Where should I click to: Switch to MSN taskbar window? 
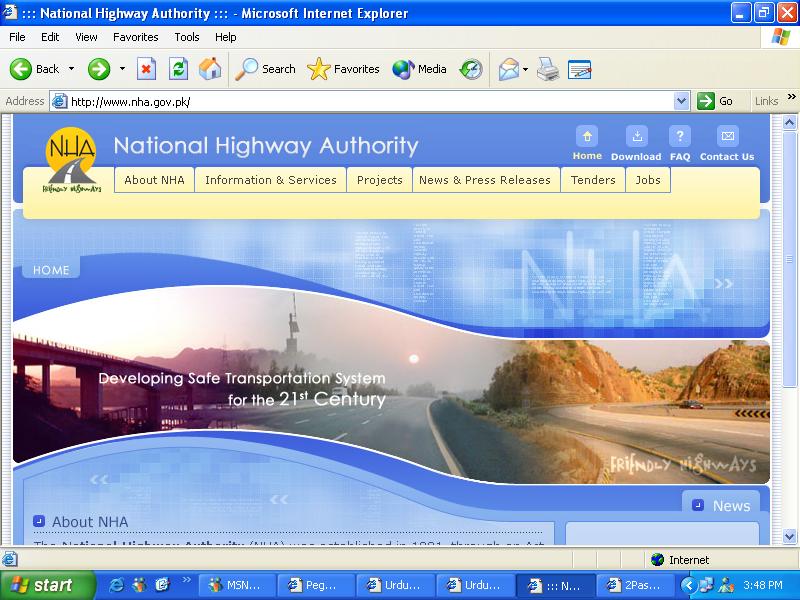coord(236,585)
